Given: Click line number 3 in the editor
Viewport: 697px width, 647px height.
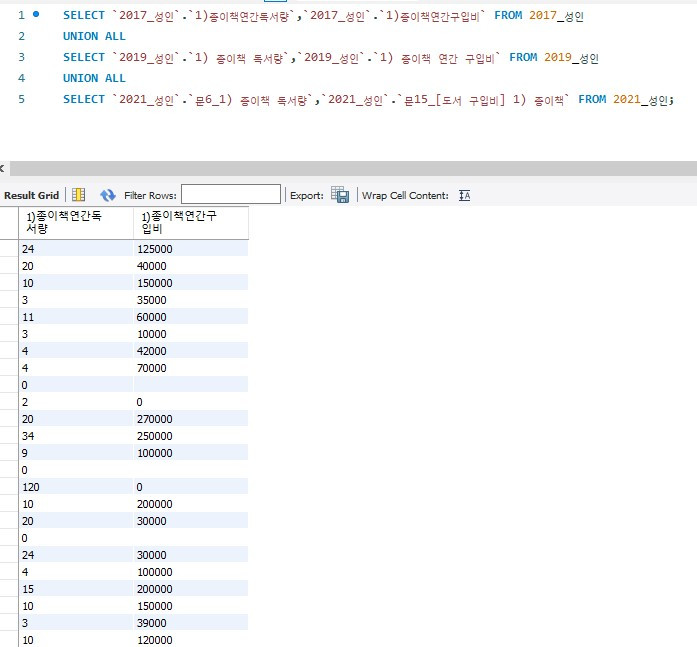Looking at the screenshot, I should (21, 57).
